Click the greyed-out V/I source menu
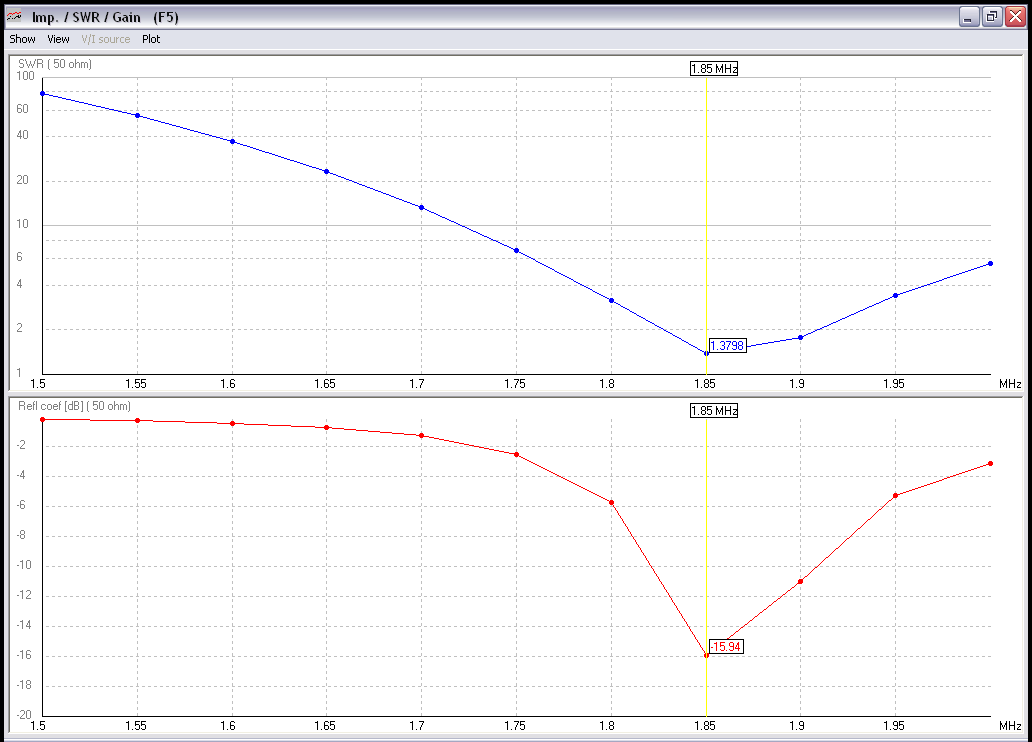 click(x=105, y=39)
